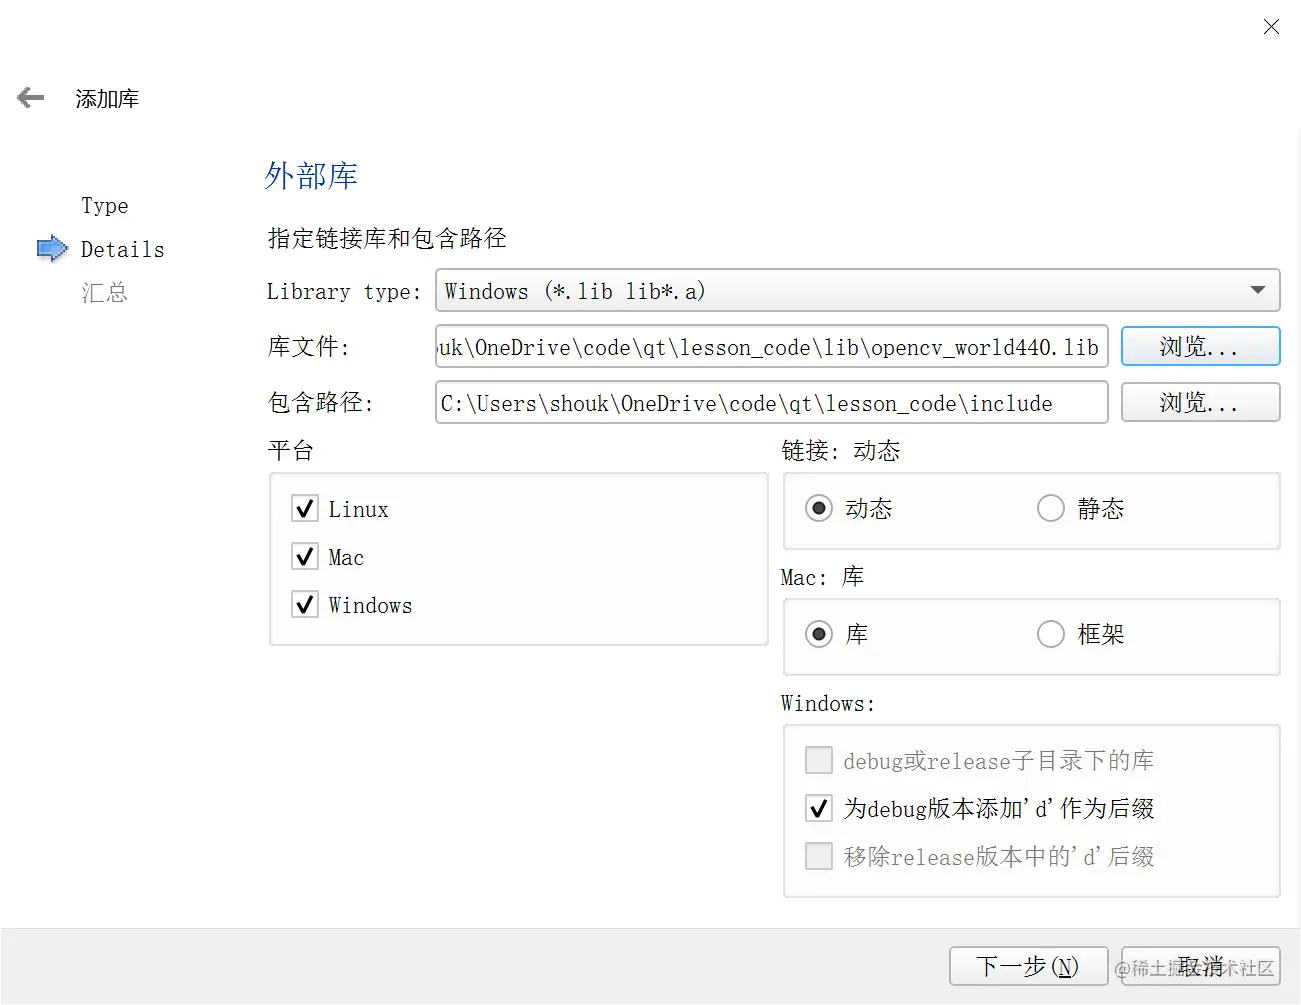Select the Type step in sidebar
Image resolution: width=1301 pixels, height=1005 pixels.
click(x=105, y=206)
